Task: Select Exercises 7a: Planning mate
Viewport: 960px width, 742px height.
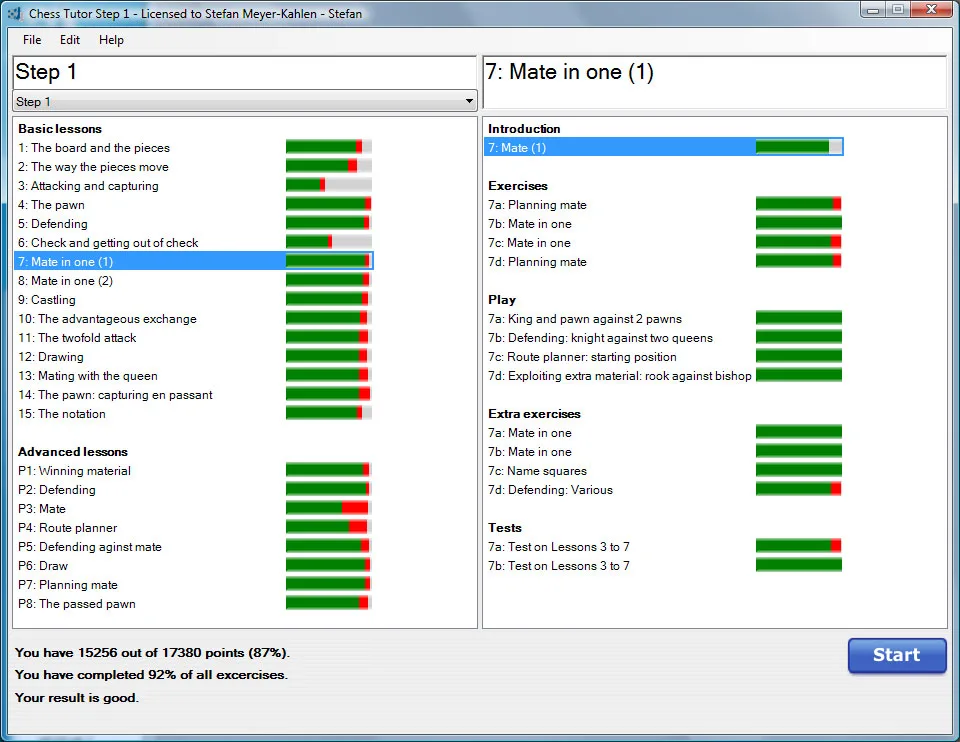Action: 538,204
